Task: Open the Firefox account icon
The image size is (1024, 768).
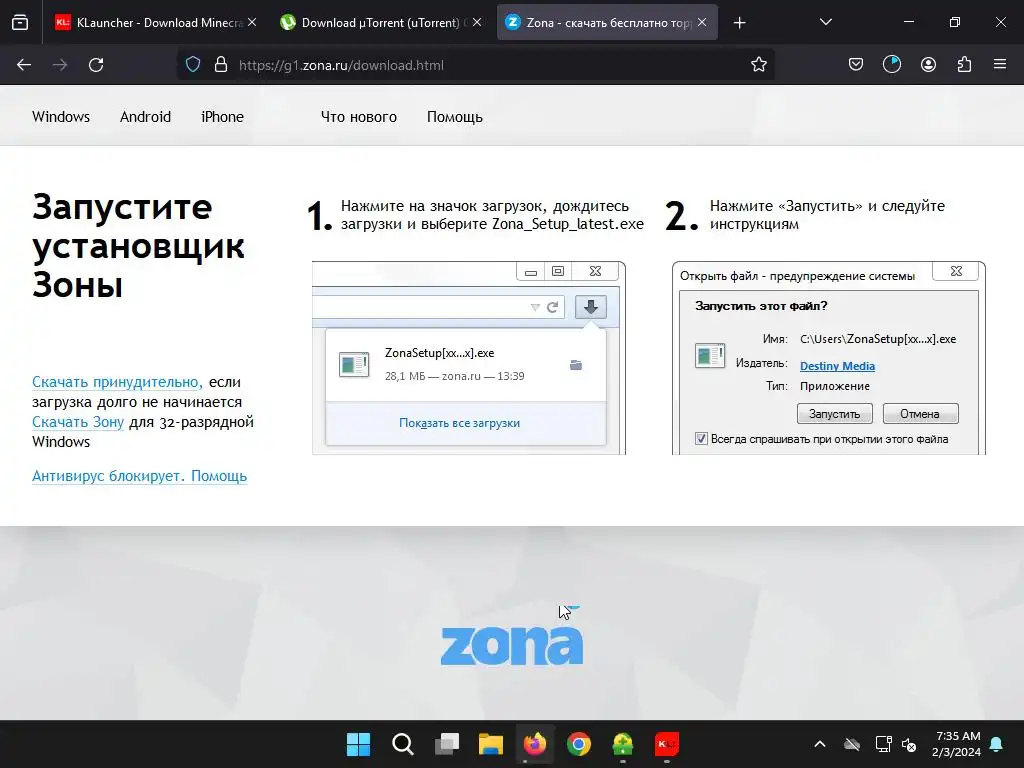Action: pos(928,65)
